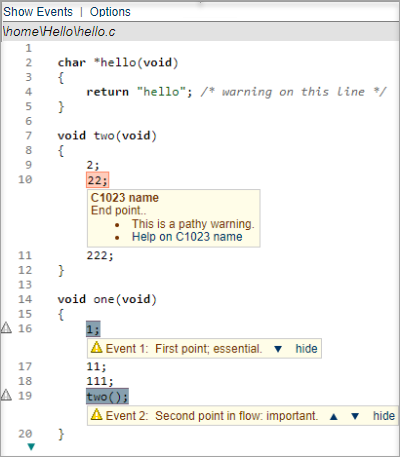Click the '2;' statement on line 9
This screenshot has height=457, width=400.
coord(93,165)
